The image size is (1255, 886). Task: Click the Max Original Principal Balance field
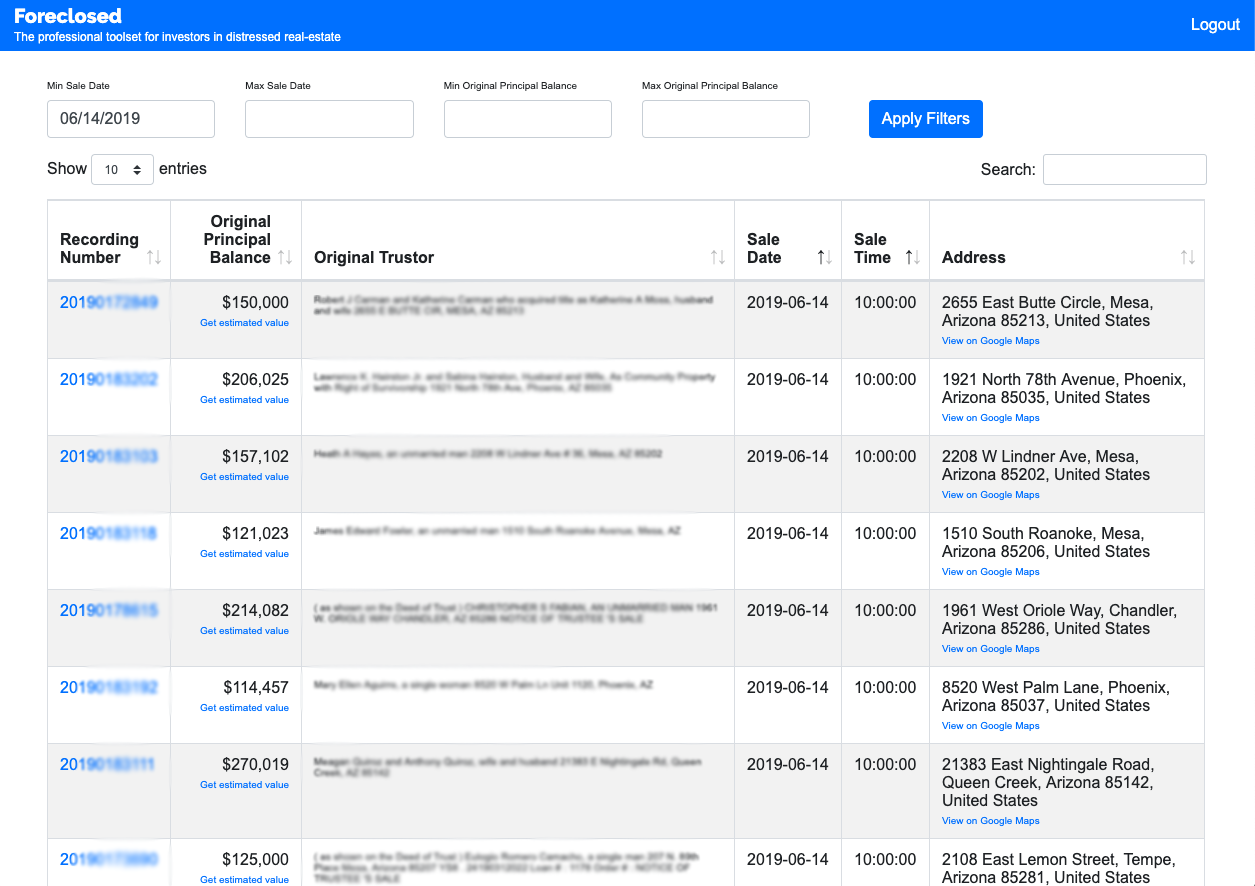(725, 118)
